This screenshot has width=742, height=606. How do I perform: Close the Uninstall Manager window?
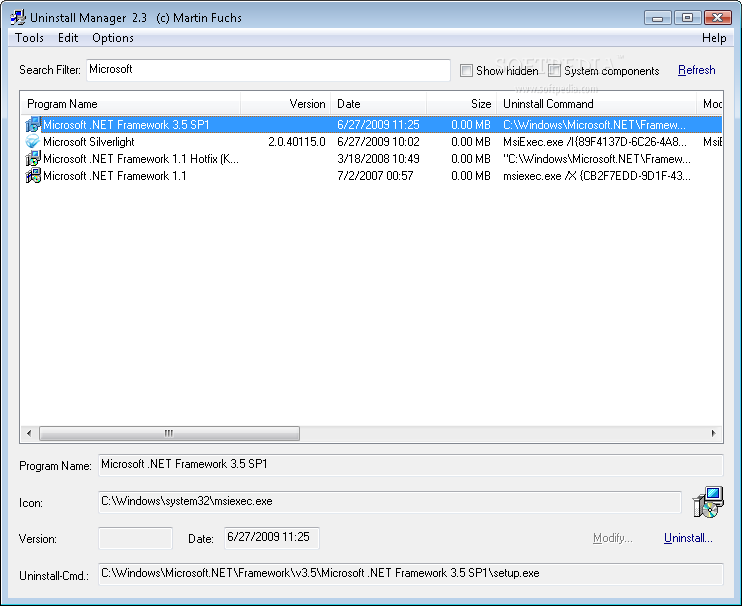[717, 18]
